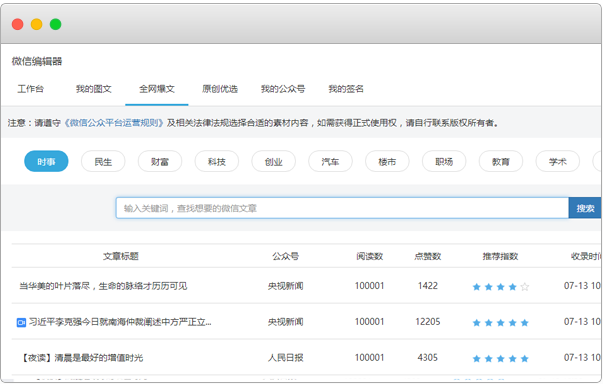
Task: Open article 习近平李克强今日就南海仲裁阐述中方严正立
Action: tap(120, 322)
